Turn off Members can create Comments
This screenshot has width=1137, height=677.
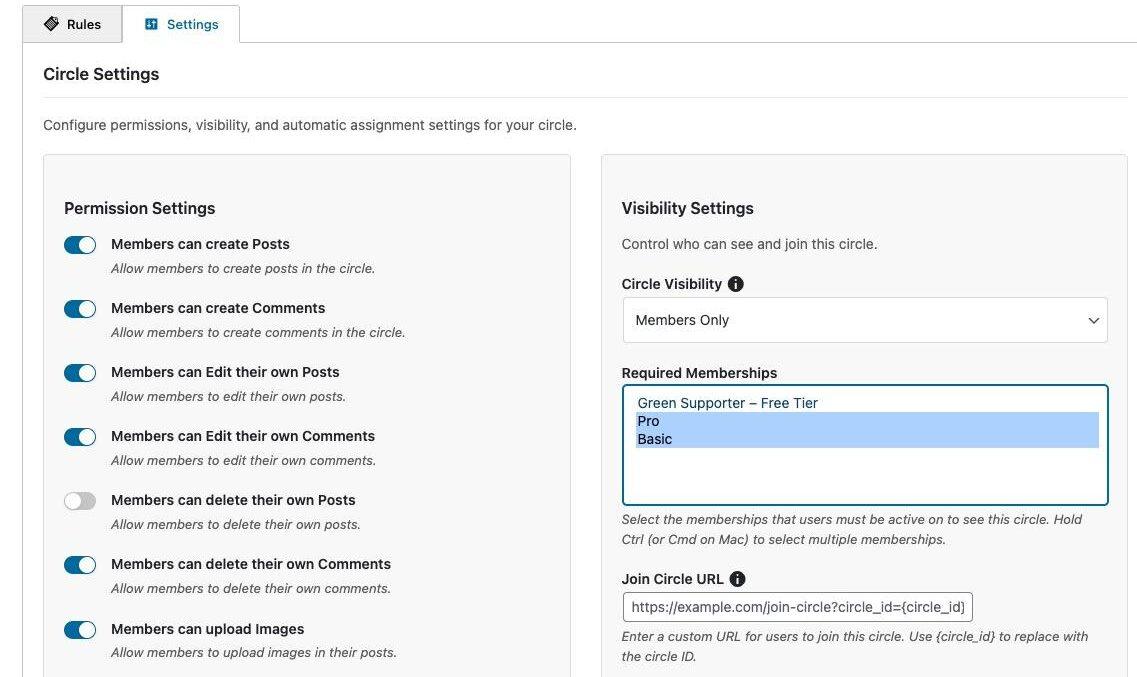(x=80, y=309)
